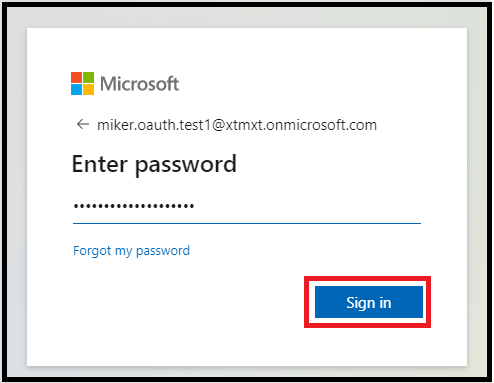Select the miker.oauth.test1 email address text
This screenshot has height=383, width=494.
(x=237, y=125)
